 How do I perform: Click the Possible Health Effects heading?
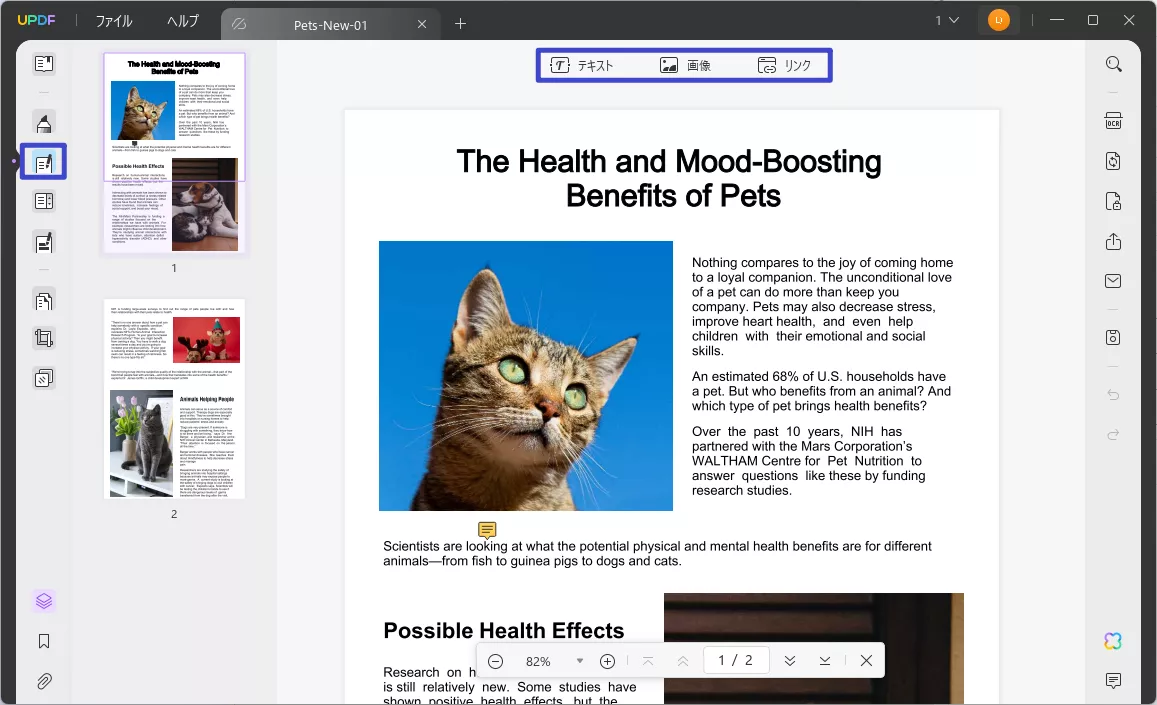[x=504, y=630]
